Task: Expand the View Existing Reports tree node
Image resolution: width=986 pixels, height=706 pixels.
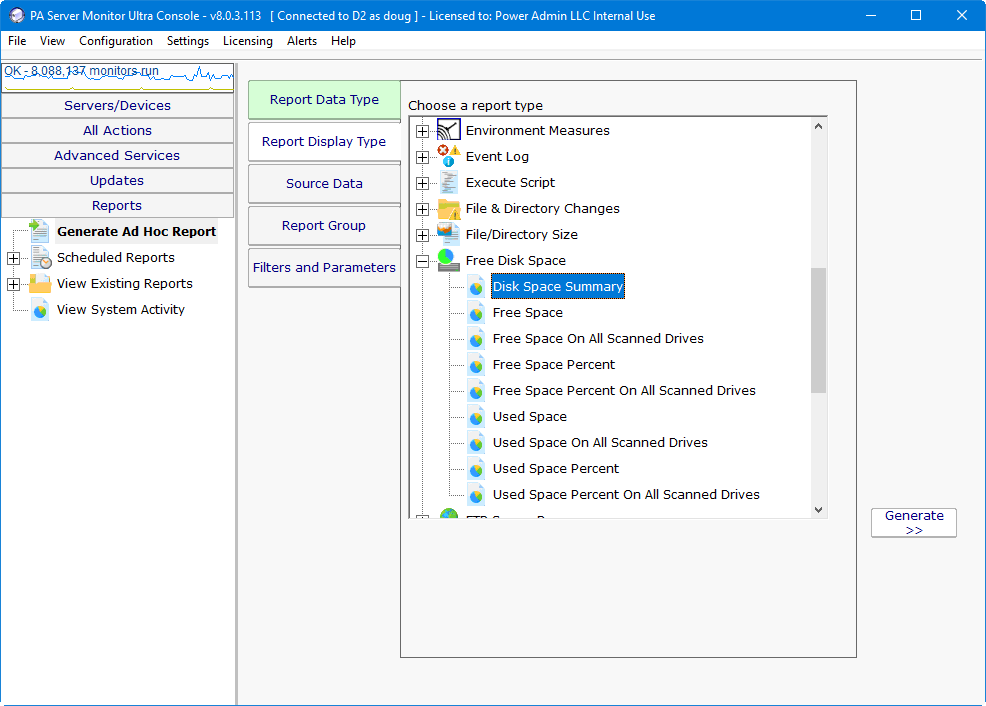Action: pyautogui.click(x=13, y=284)
